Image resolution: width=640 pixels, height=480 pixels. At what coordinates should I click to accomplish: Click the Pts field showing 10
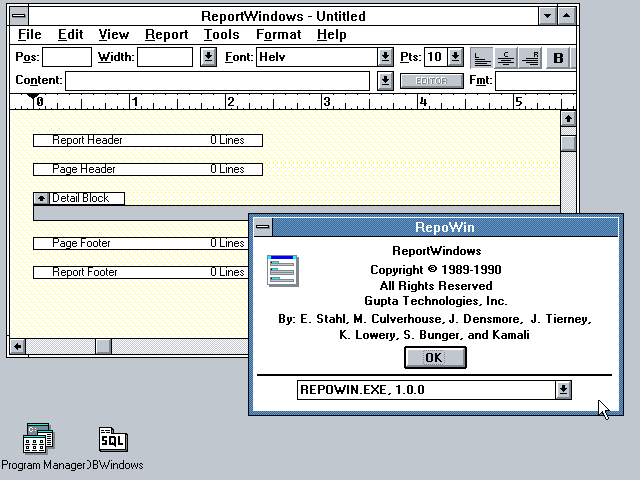[436, 57]
